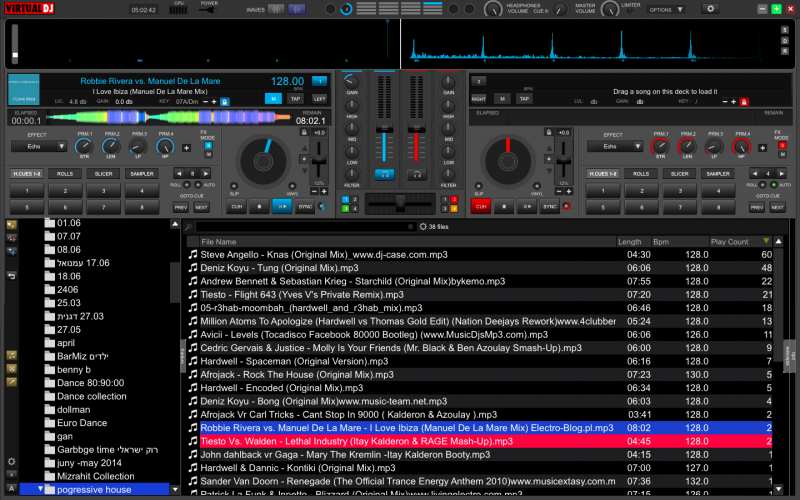Add effect slot with plus on right deck
Viewport: 800px width, 500px height.
click(762, 148)
